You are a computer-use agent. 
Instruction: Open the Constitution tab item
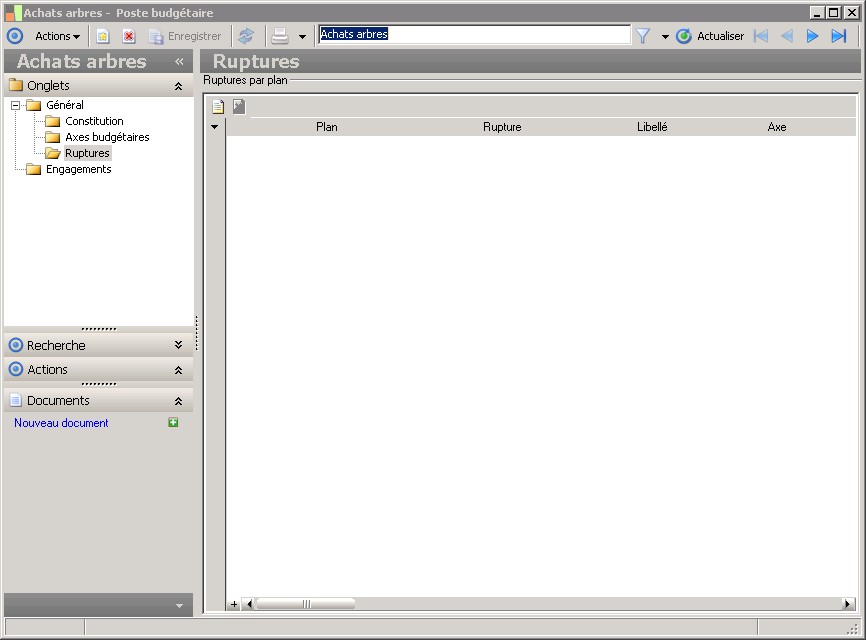point(94,121)
